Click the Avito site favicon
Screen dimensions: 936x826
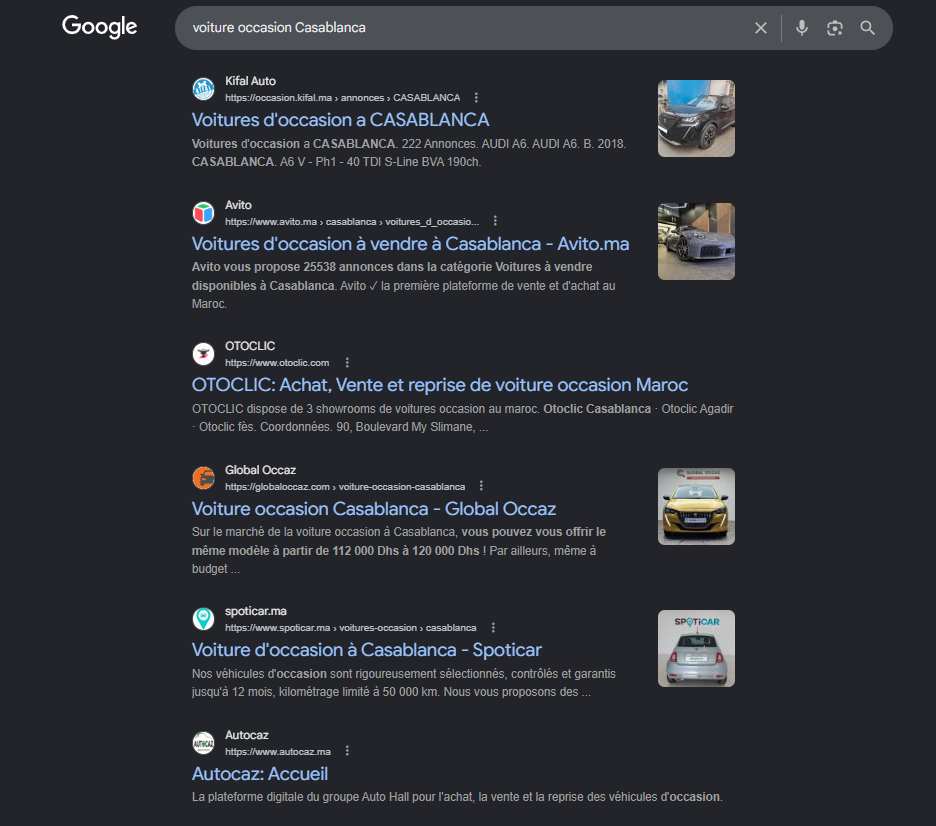point(203,213)
